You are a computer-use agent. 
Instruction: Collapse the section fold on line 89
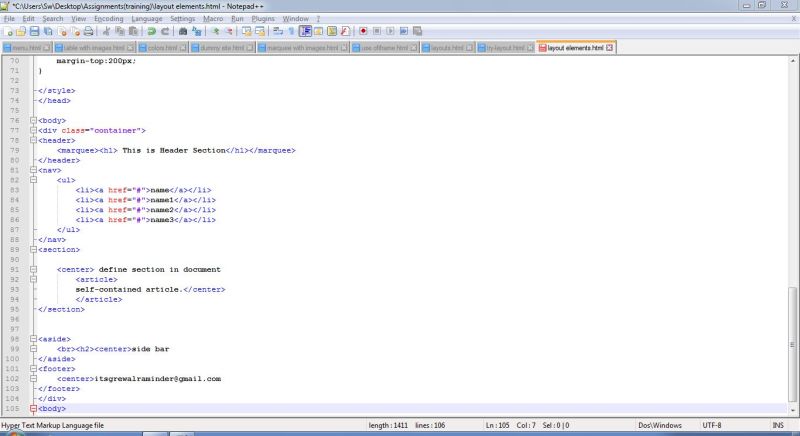click(x=33, y=250)
